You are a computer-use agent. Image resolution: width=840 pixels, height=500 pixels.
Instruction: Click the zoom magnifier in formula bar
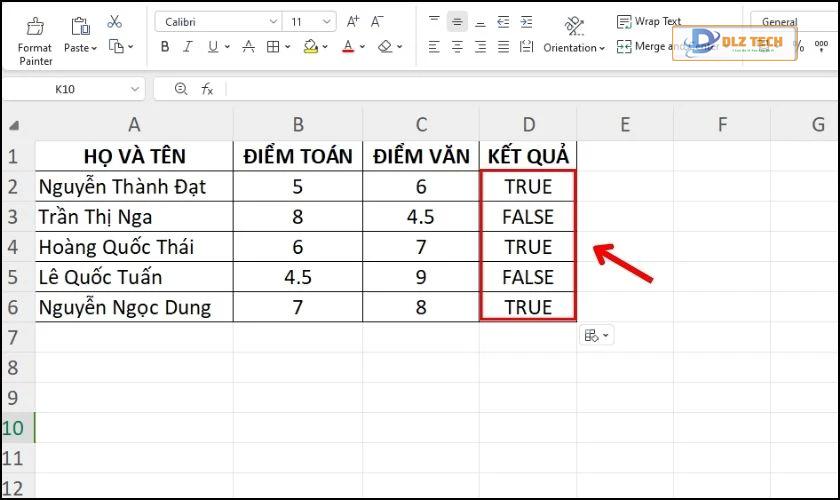coord(181,89)
